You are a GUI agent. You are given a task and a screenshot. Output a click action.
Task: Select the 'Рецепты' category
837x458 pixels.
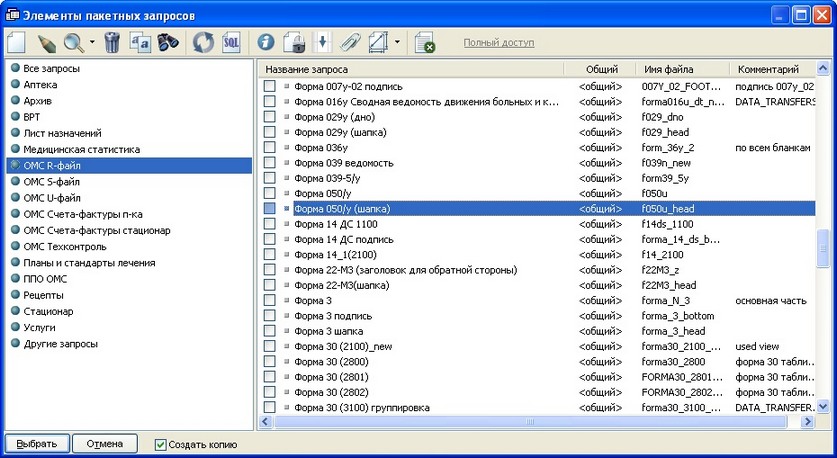click(43, 295)
